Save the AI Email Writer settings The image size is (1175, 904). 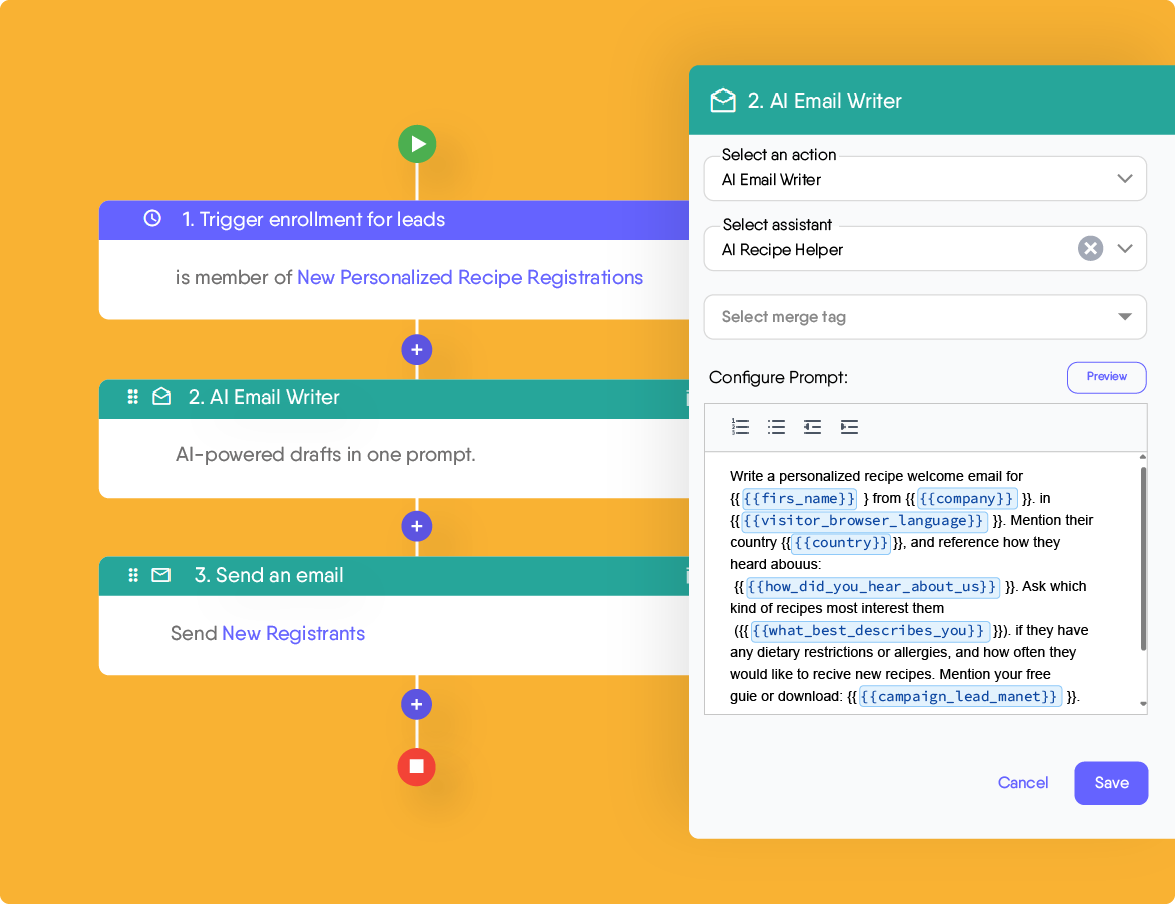tap(1111, 783)
